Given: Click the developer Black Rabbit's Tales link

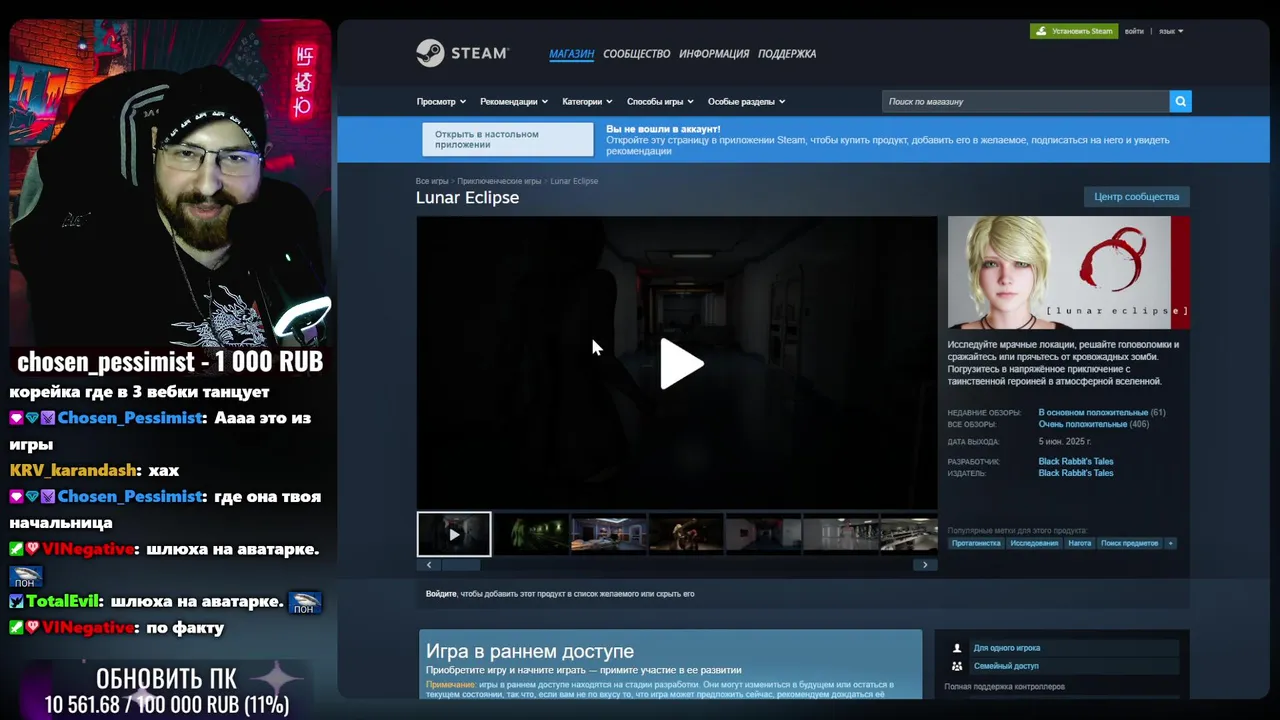Looking at the screenshot, I should click(1075, 461).
